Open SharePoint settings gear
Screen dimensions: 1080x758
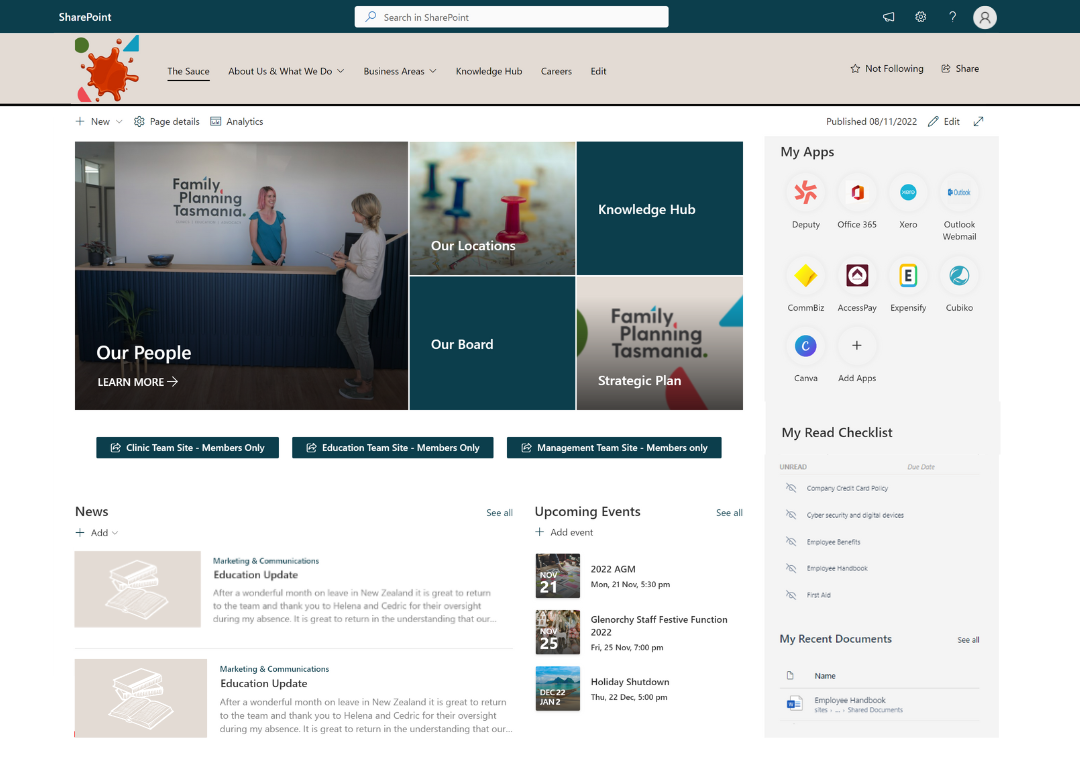(920, 17)
